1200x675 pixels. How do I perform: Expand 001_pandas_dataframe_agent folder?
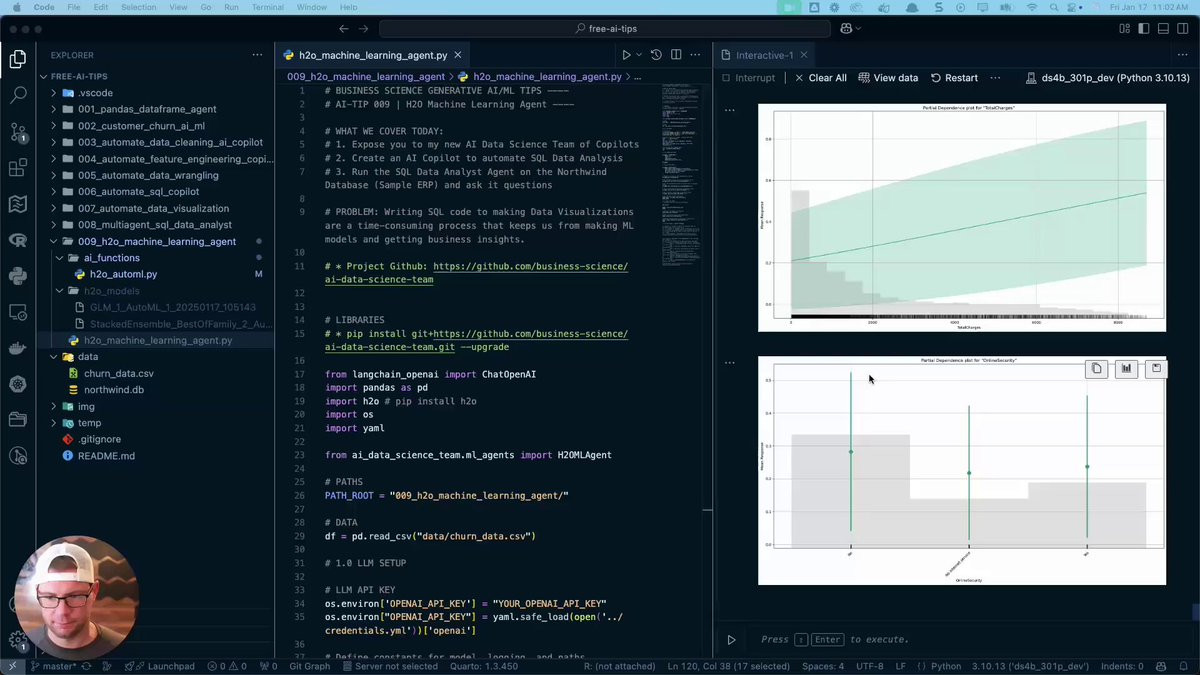click(155, 109)
